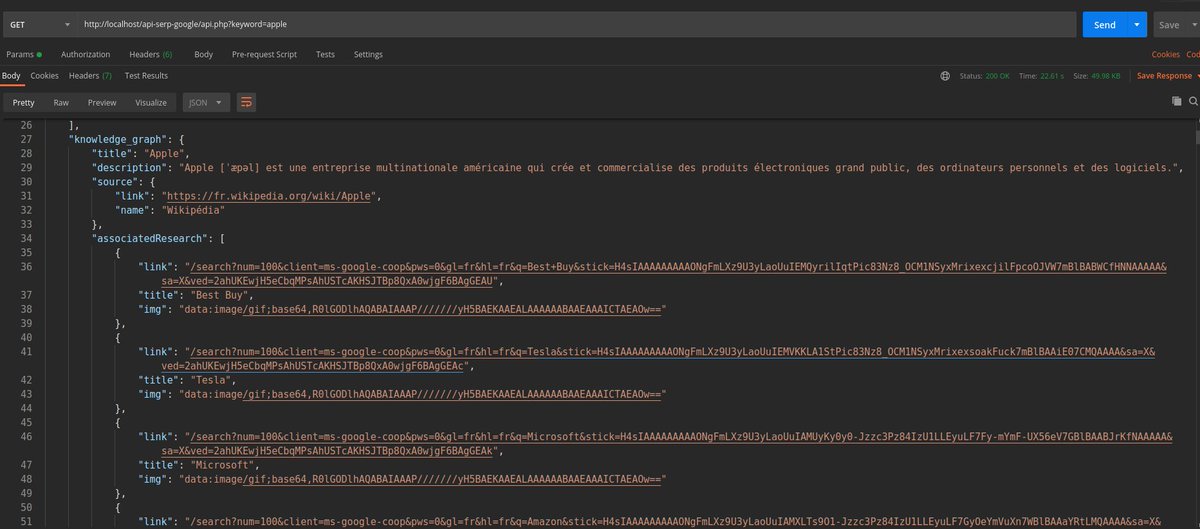Screen dimensions: 1200x529
Task: Click the 200 OK status value
Action: (x=996, y=76)
